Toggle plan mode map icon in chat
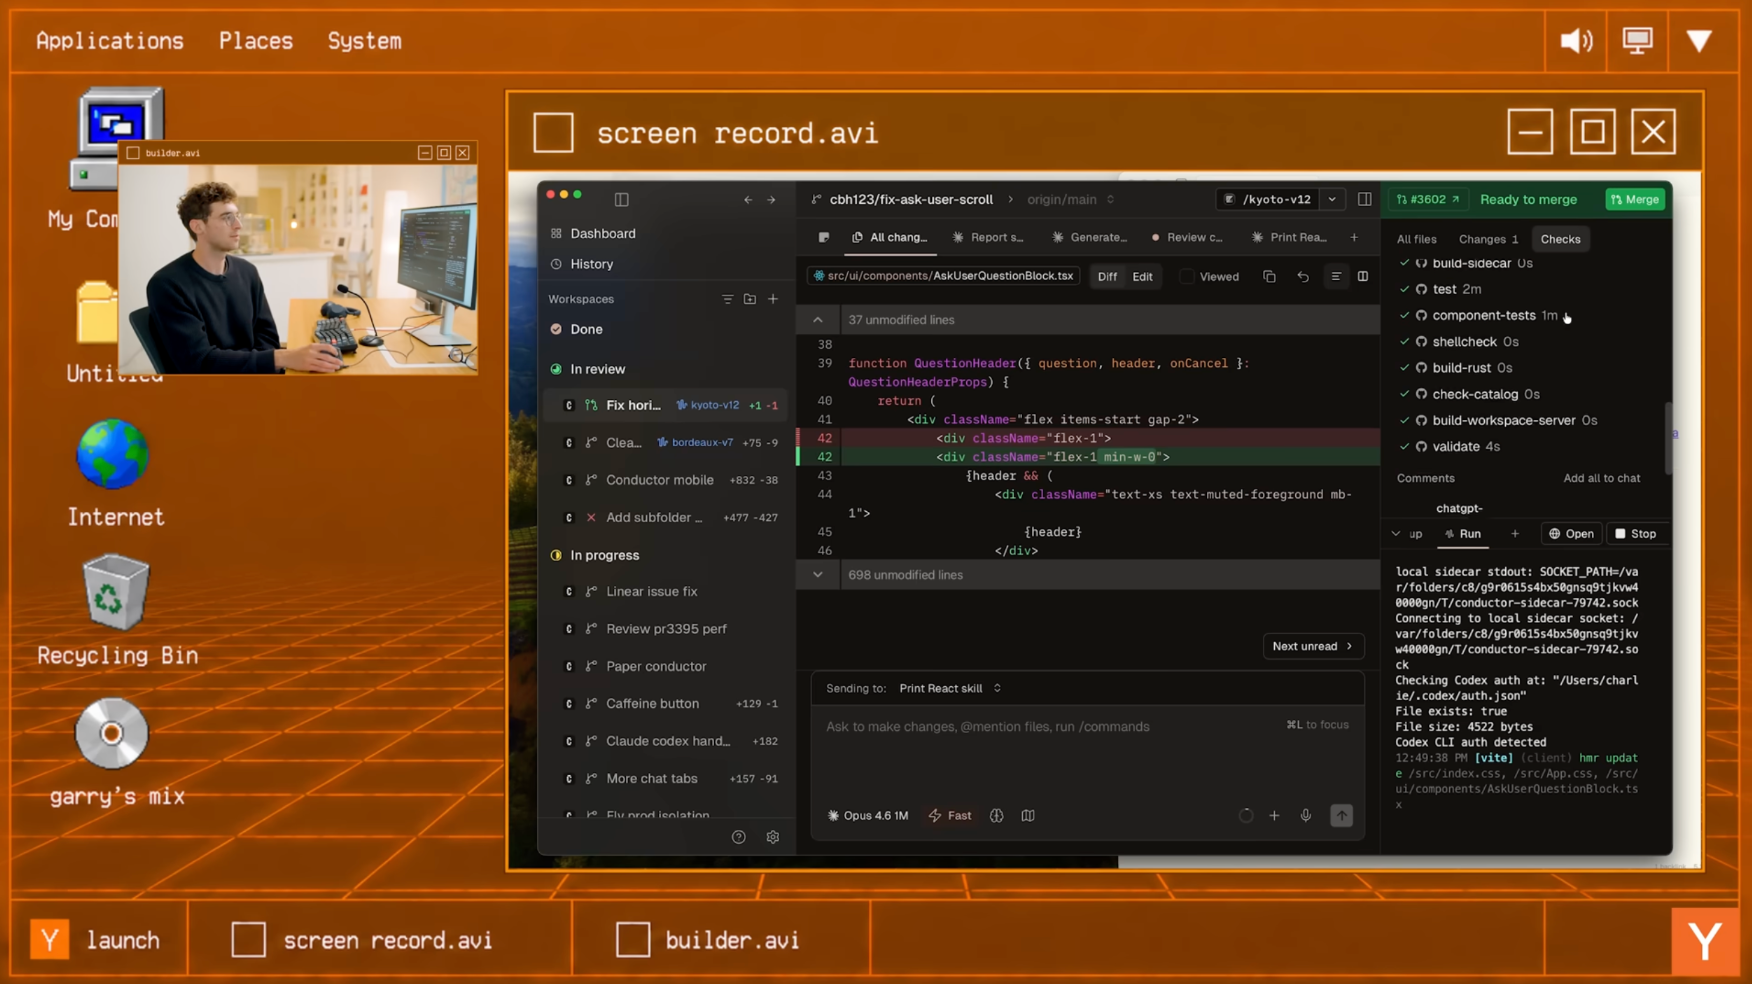The width and height of the screenshot is (1752, 984). coord(1028,816)
